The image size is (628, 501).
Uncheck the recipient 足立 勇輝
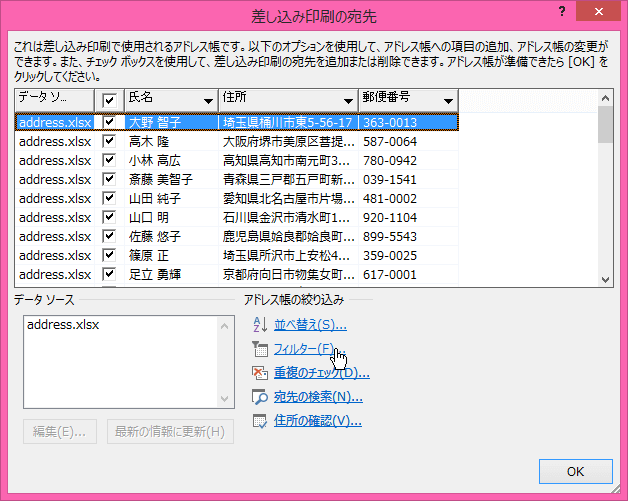(109, 274)
